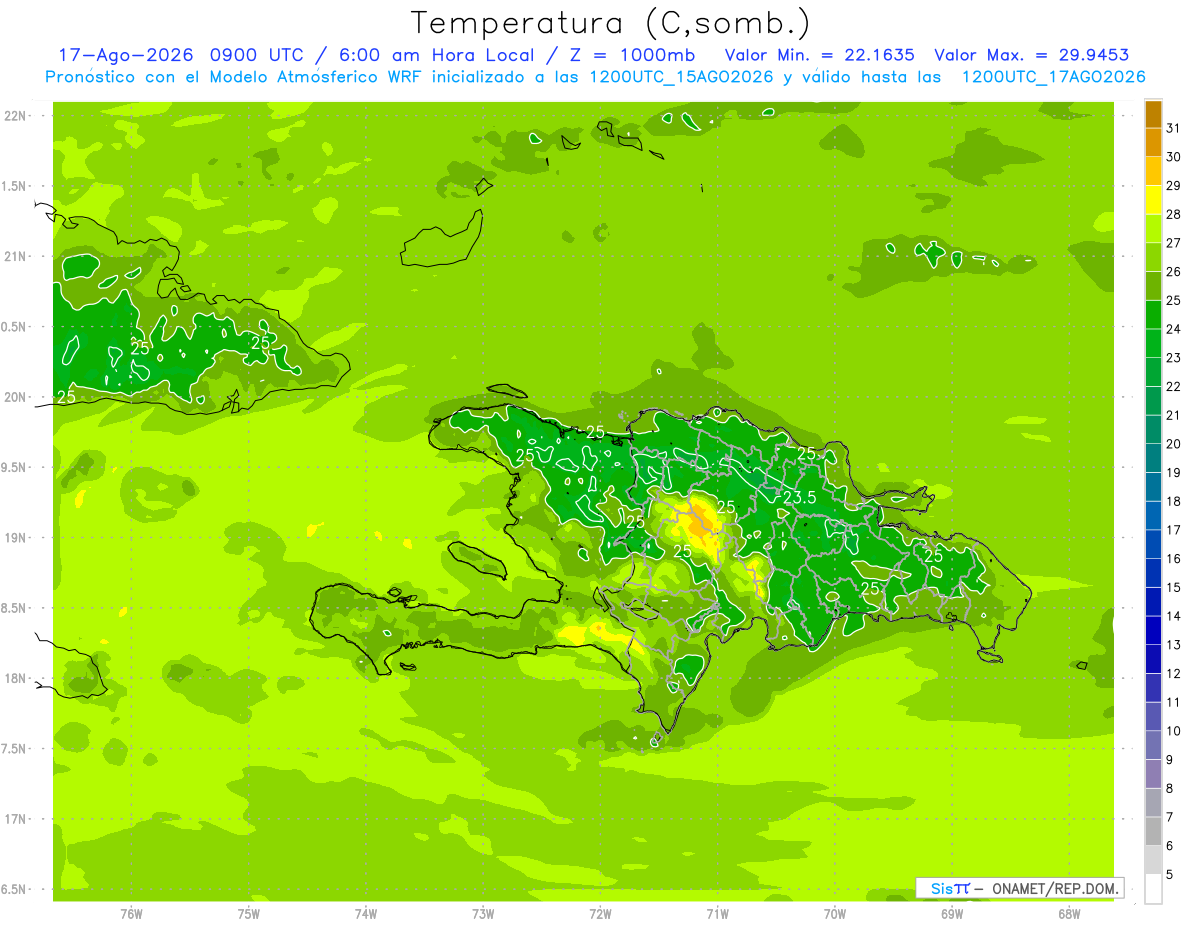Click the gray colorbar swatch between 6 and 7
This screenshot has height=927, width=1200.
click(1153, 832)
